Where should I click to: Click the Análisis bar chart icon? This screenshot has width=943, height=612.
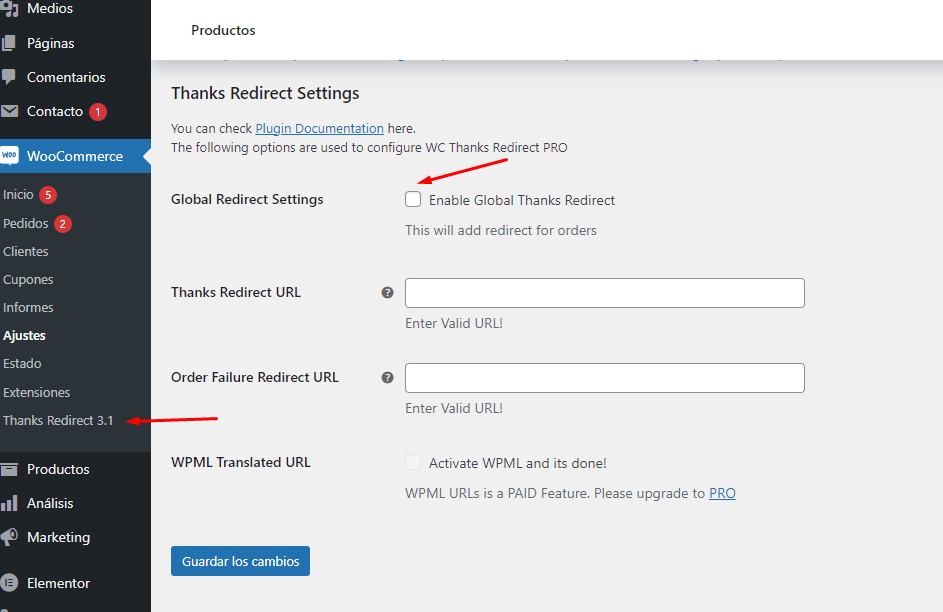[9, 503]
